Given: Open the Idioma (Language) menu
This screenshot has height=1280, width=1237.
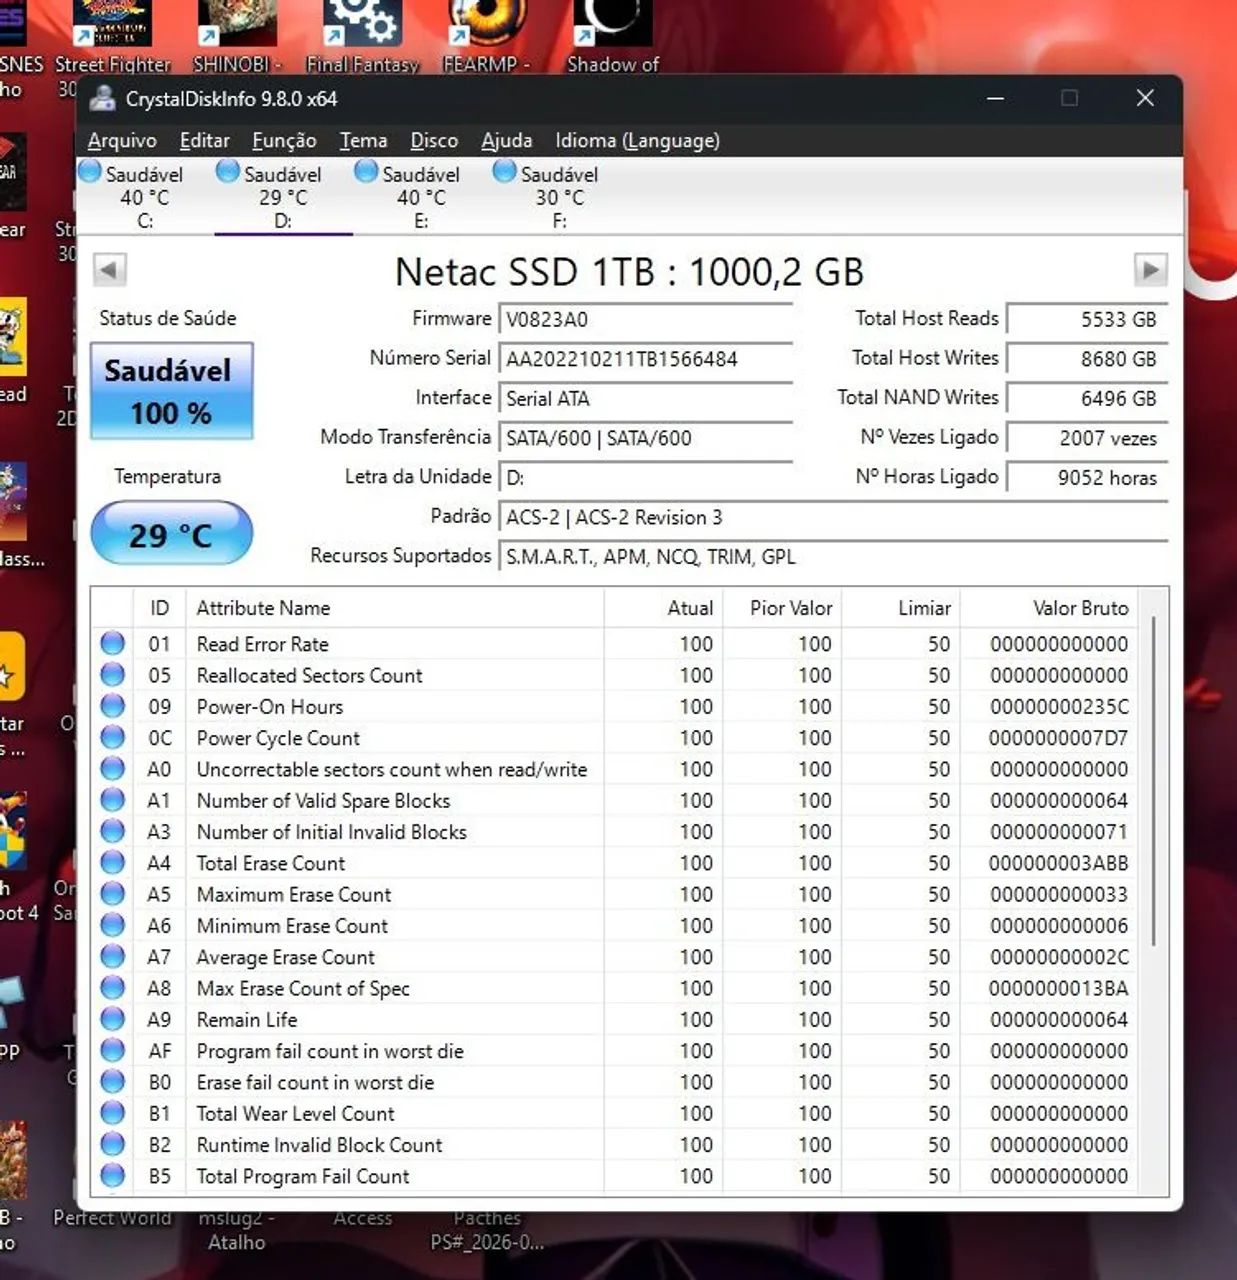Looking at the screenshot, I should (x=637, y=141).
